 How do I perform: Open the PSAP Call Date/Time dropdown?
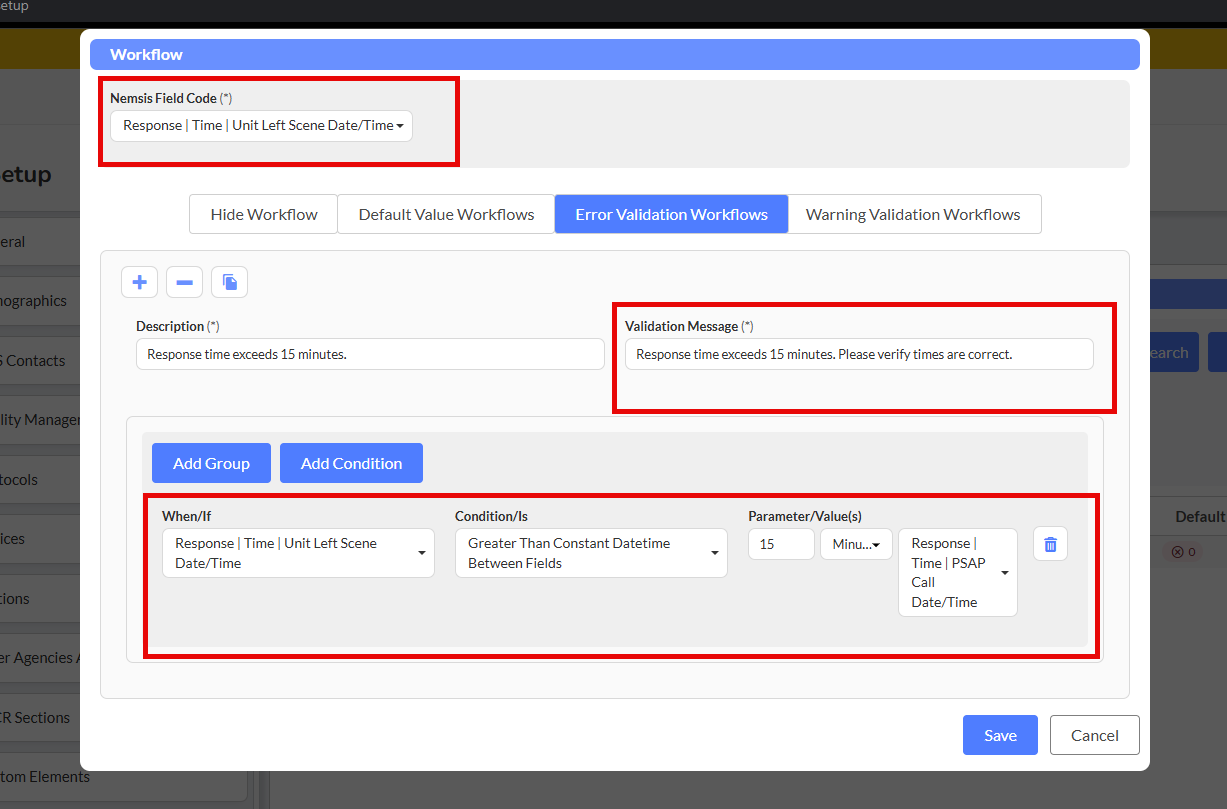957,572
